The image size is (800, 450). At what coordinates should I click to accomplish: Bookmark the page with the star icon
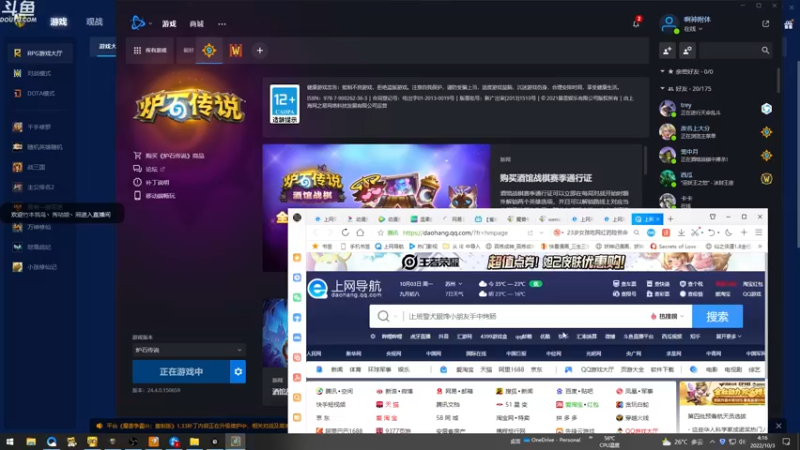click(380, 233)
